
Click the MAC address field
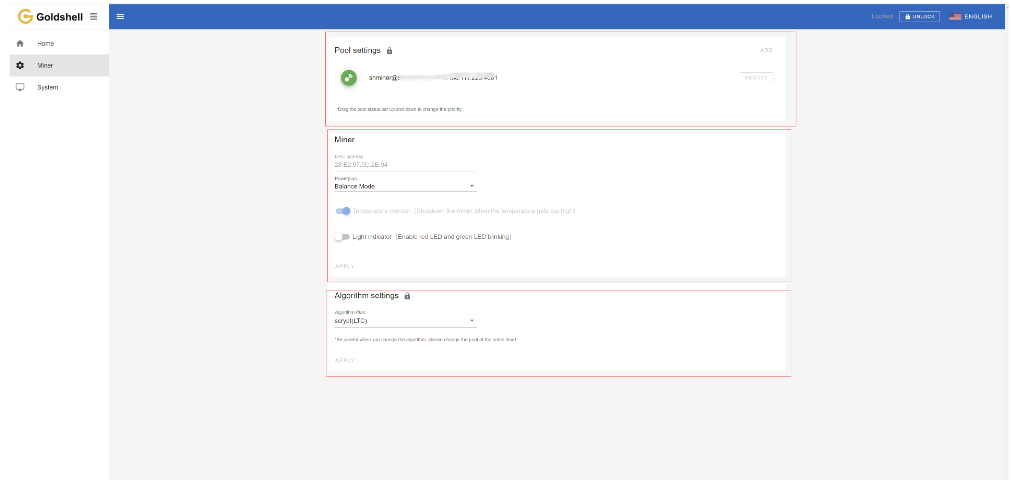tap(360, 164)
